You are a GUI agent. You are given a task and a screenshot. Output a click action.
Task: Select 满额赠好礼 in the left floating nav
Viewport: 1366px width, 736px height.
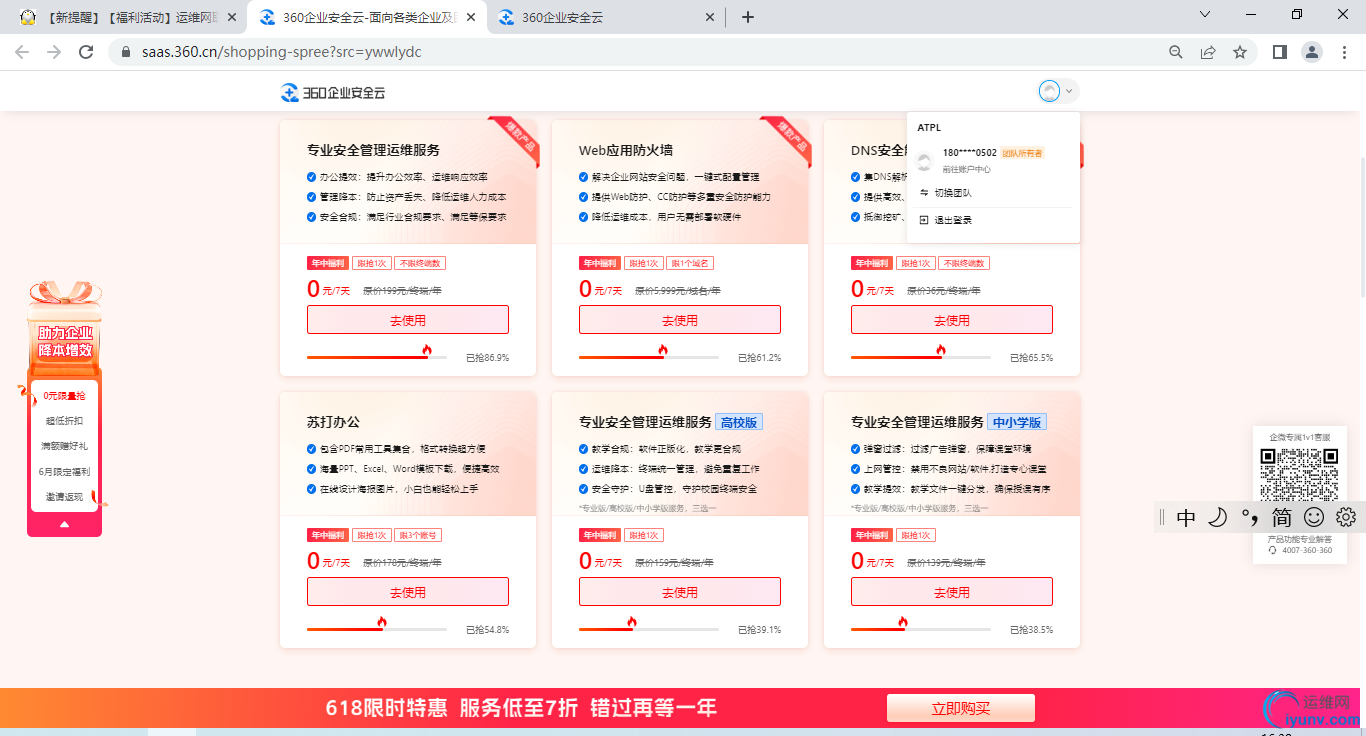64,446
